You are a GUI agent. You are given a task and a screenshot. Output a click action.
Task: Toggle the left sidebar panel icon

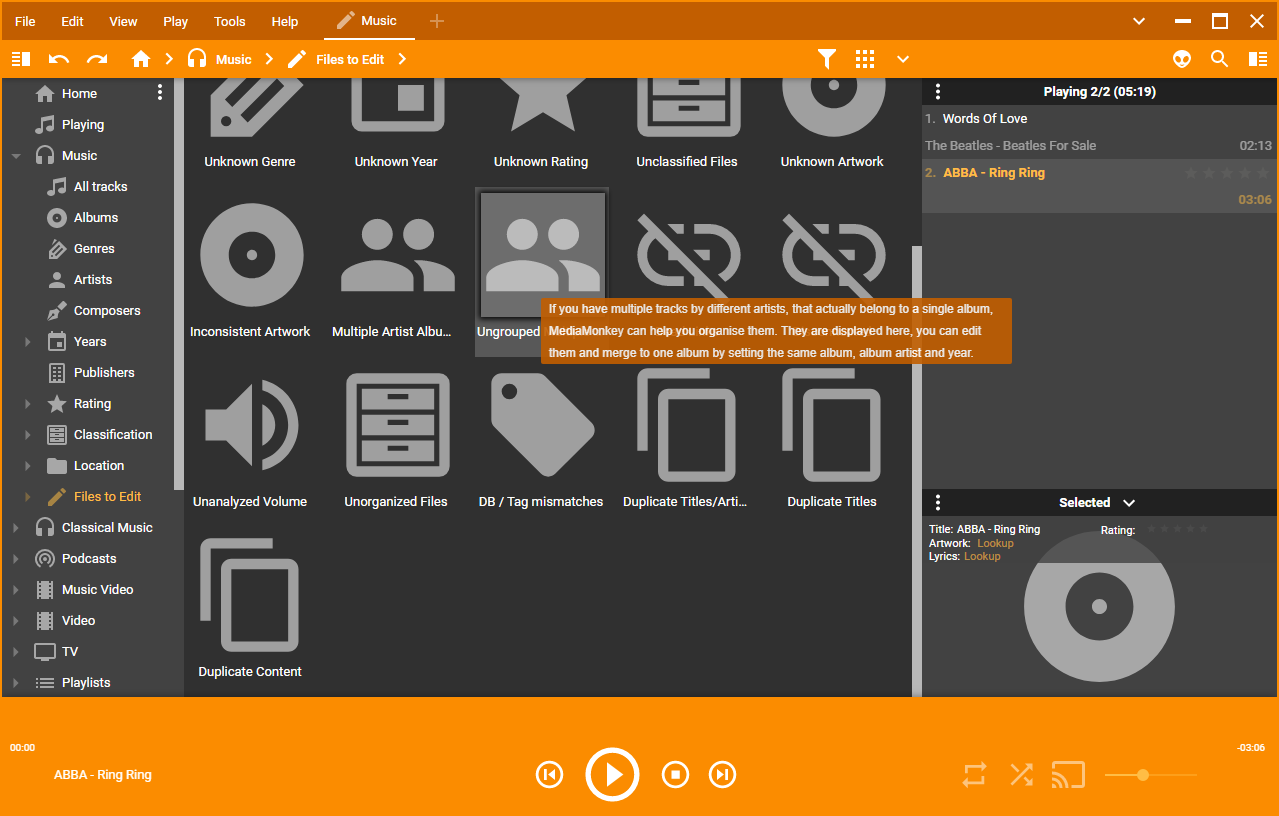21,59
